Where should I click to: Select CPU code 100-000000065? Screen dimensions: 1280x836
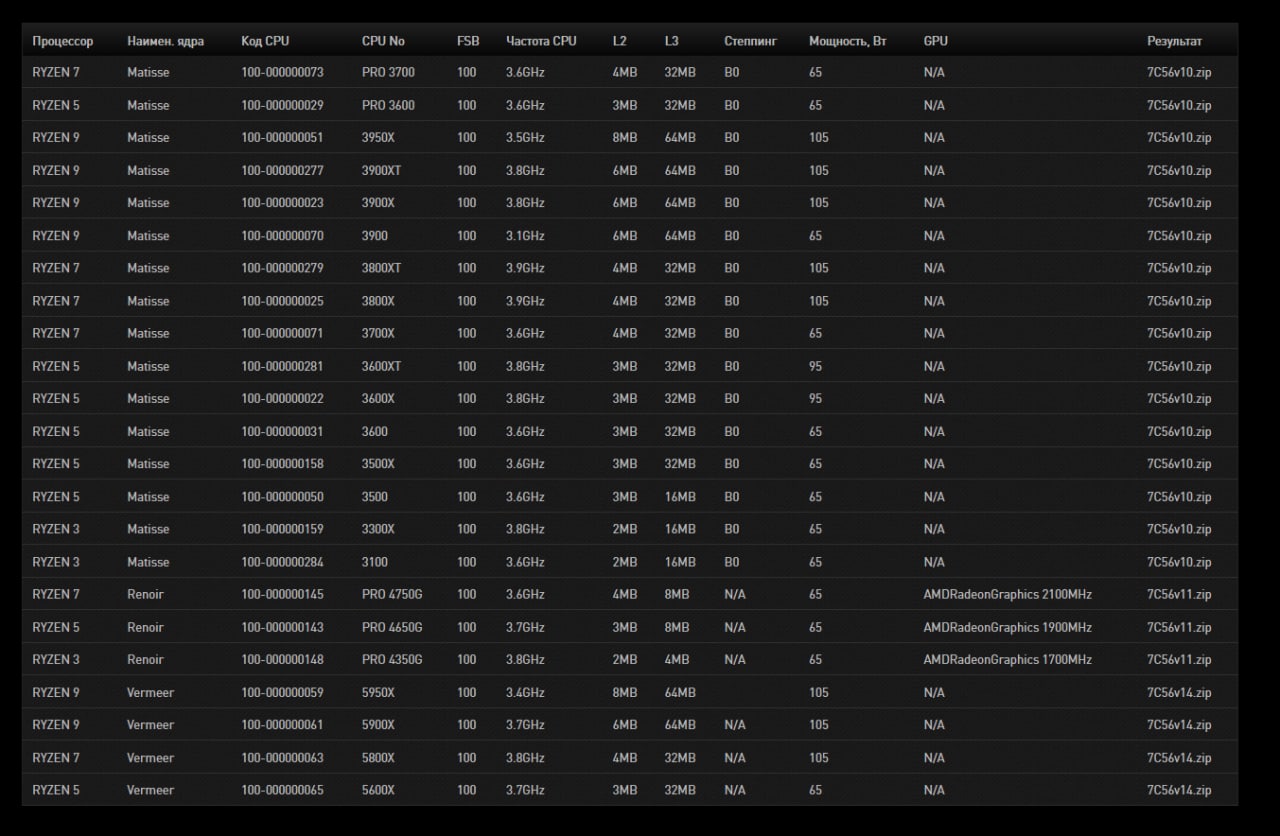tap(282, 790)
